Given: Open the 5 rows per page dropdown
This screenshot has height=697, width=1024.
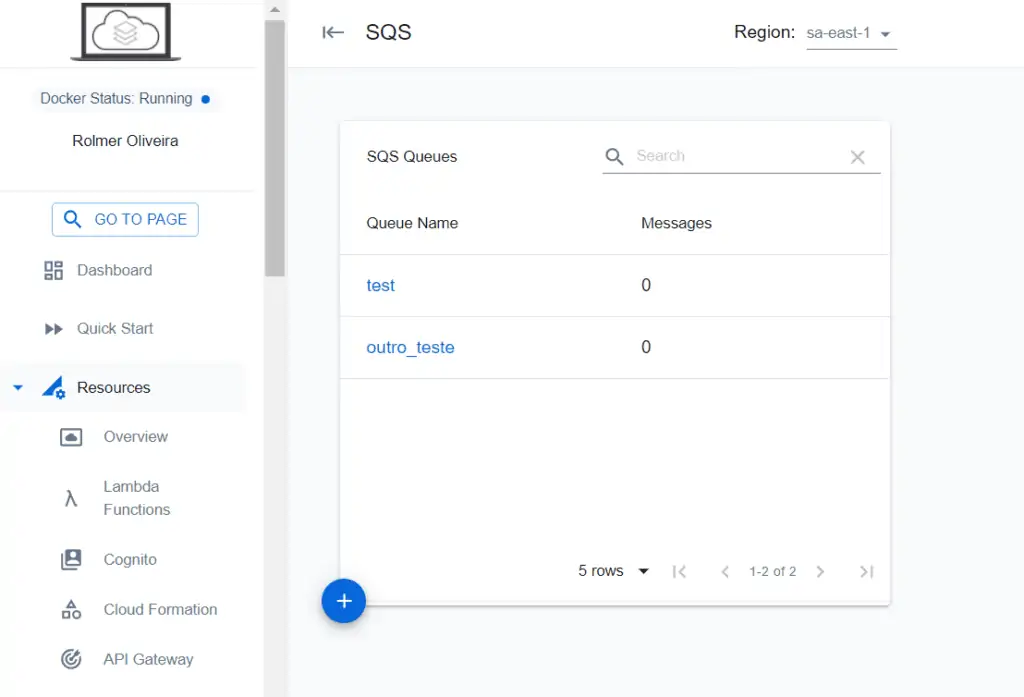Looking at the screenshot, I should (613, 571).
